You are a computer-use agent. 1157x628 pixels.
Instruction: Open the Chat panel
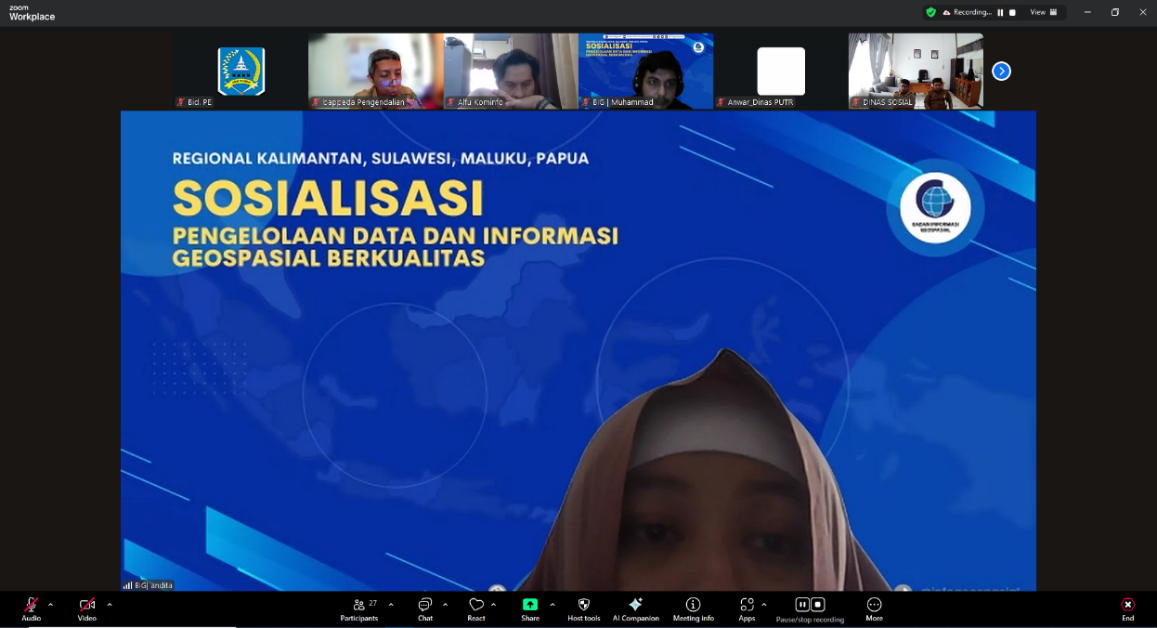tap(425, 605)
